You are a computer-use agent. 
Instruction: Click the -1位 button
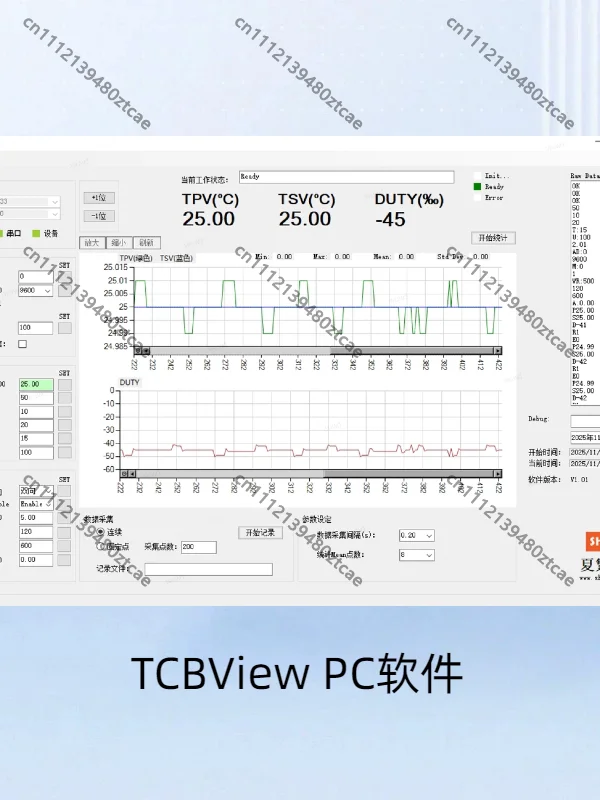[99, 216]
